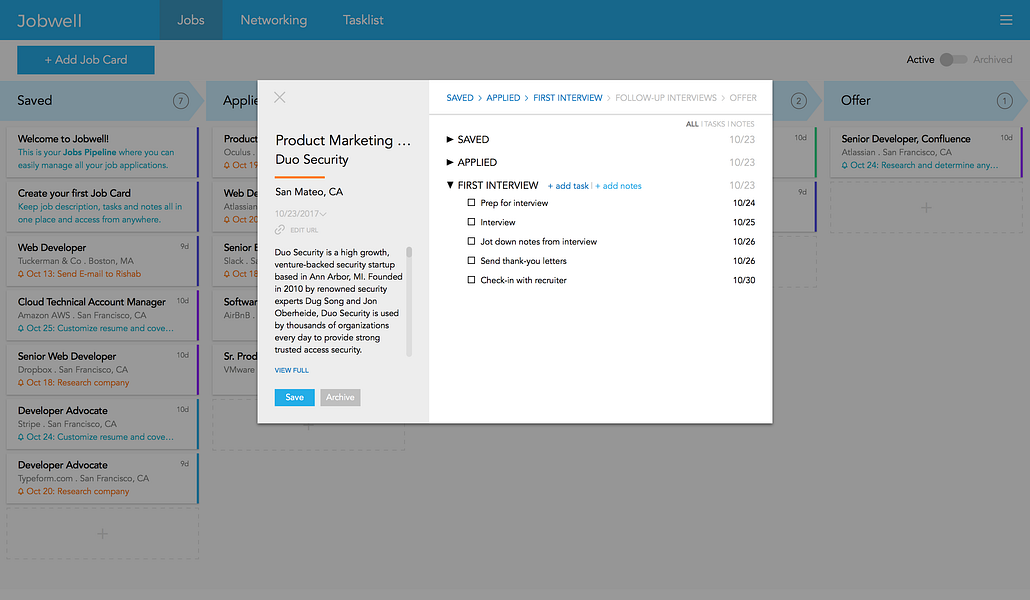Select FIRST INTERVIEW in the breadcrumb

[x=568, y=98]
